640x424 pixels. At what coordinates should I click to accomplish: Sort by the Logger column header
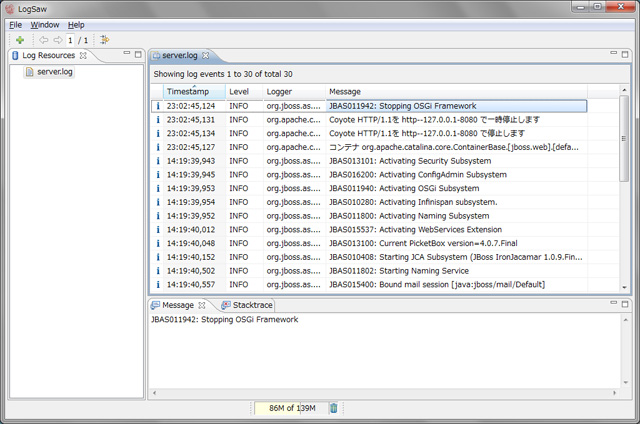tap(294, 91)
